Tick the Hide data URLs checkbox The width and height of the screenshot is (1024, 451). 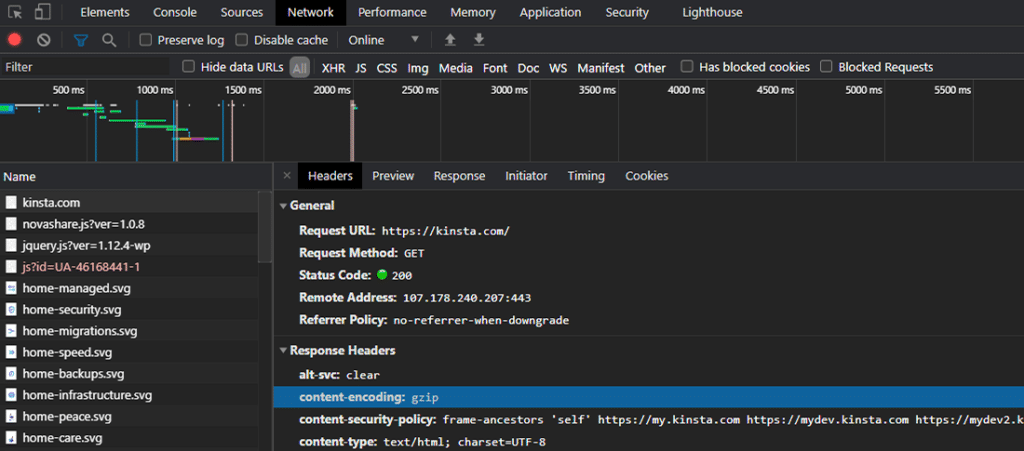point(189,67)
